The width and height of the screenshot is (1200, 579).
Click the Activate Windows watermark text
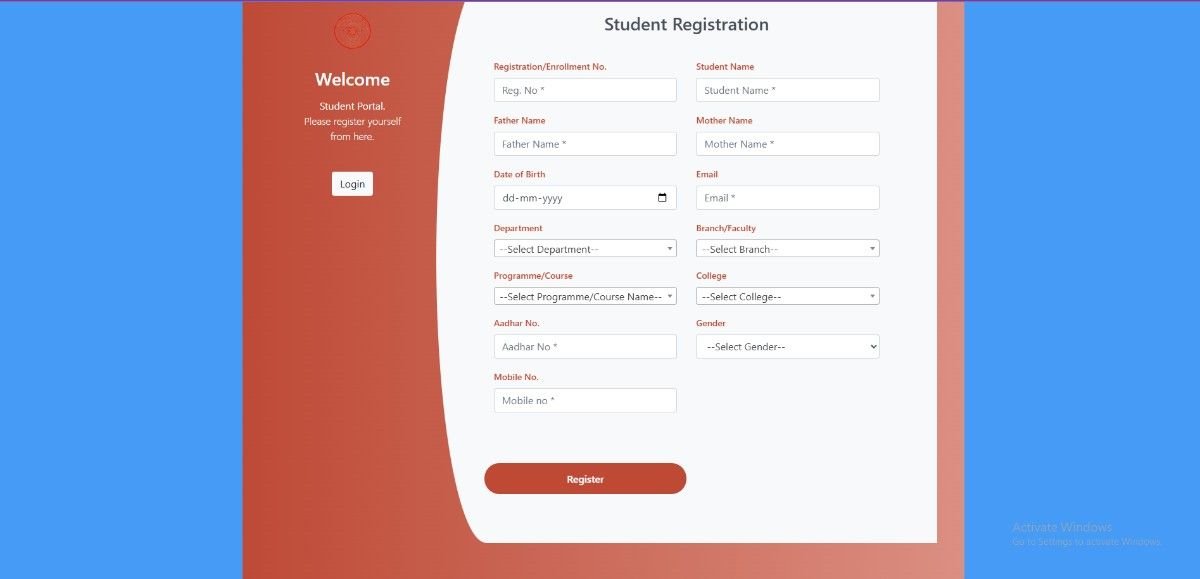(x=1062, y=527)
